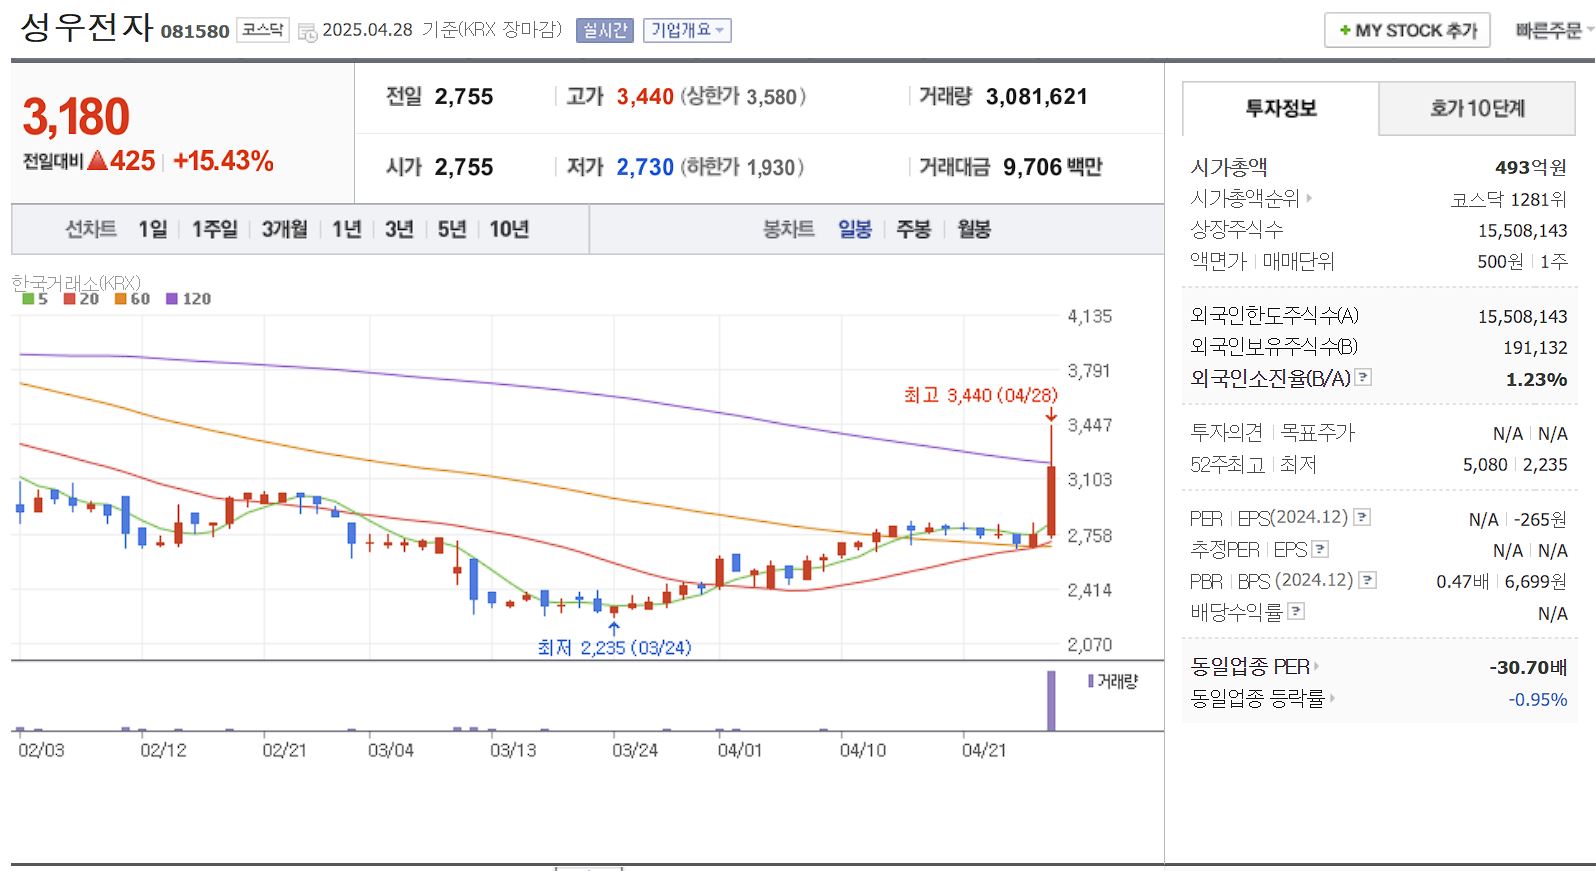Select the 5년 line chart period
This screenshot has height=871, width=1596.
point(452,229)
